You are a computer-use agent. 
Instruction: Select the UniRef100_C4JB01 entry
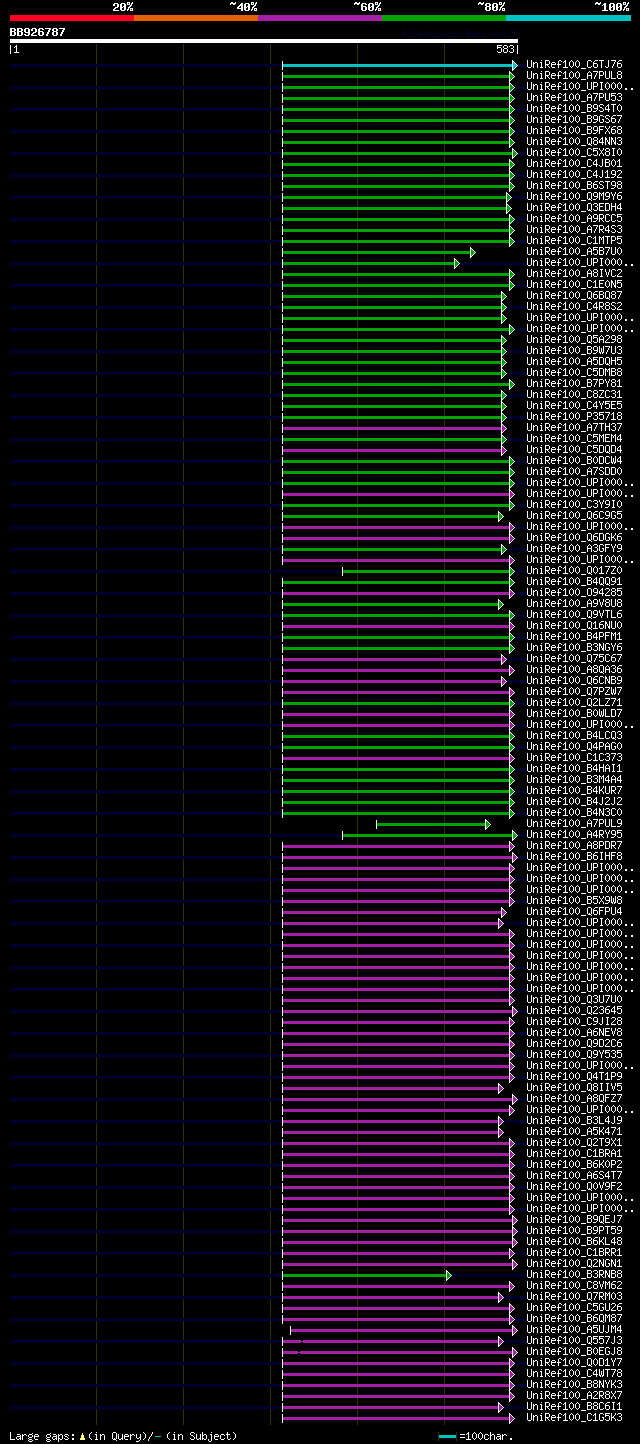574,163
